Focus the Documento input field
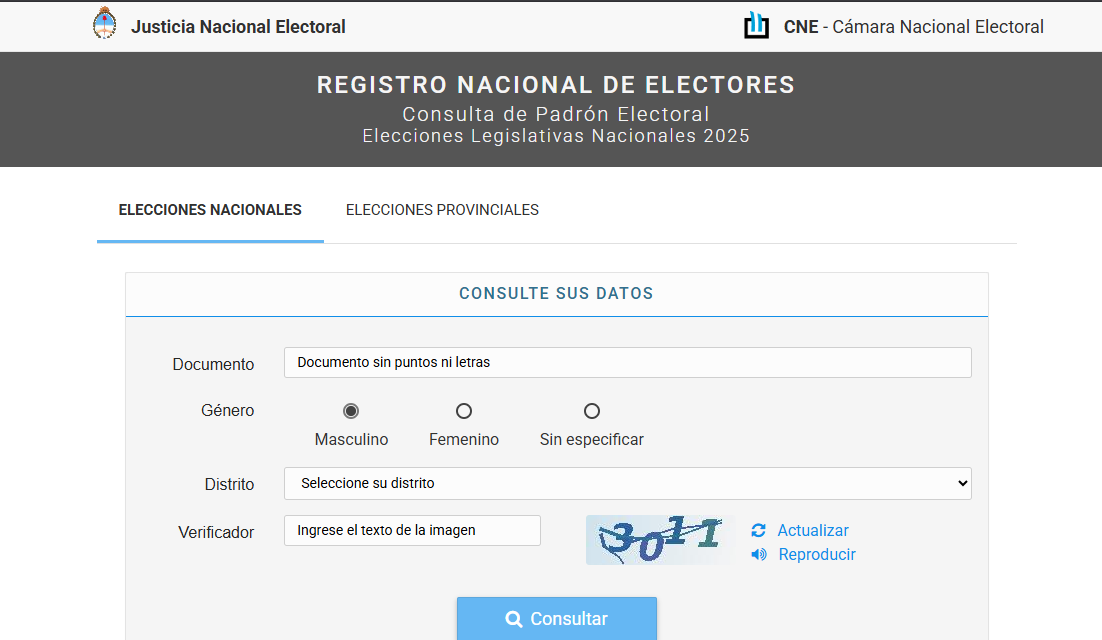Viewport: 1102px width, 640px height. point(628,363)
